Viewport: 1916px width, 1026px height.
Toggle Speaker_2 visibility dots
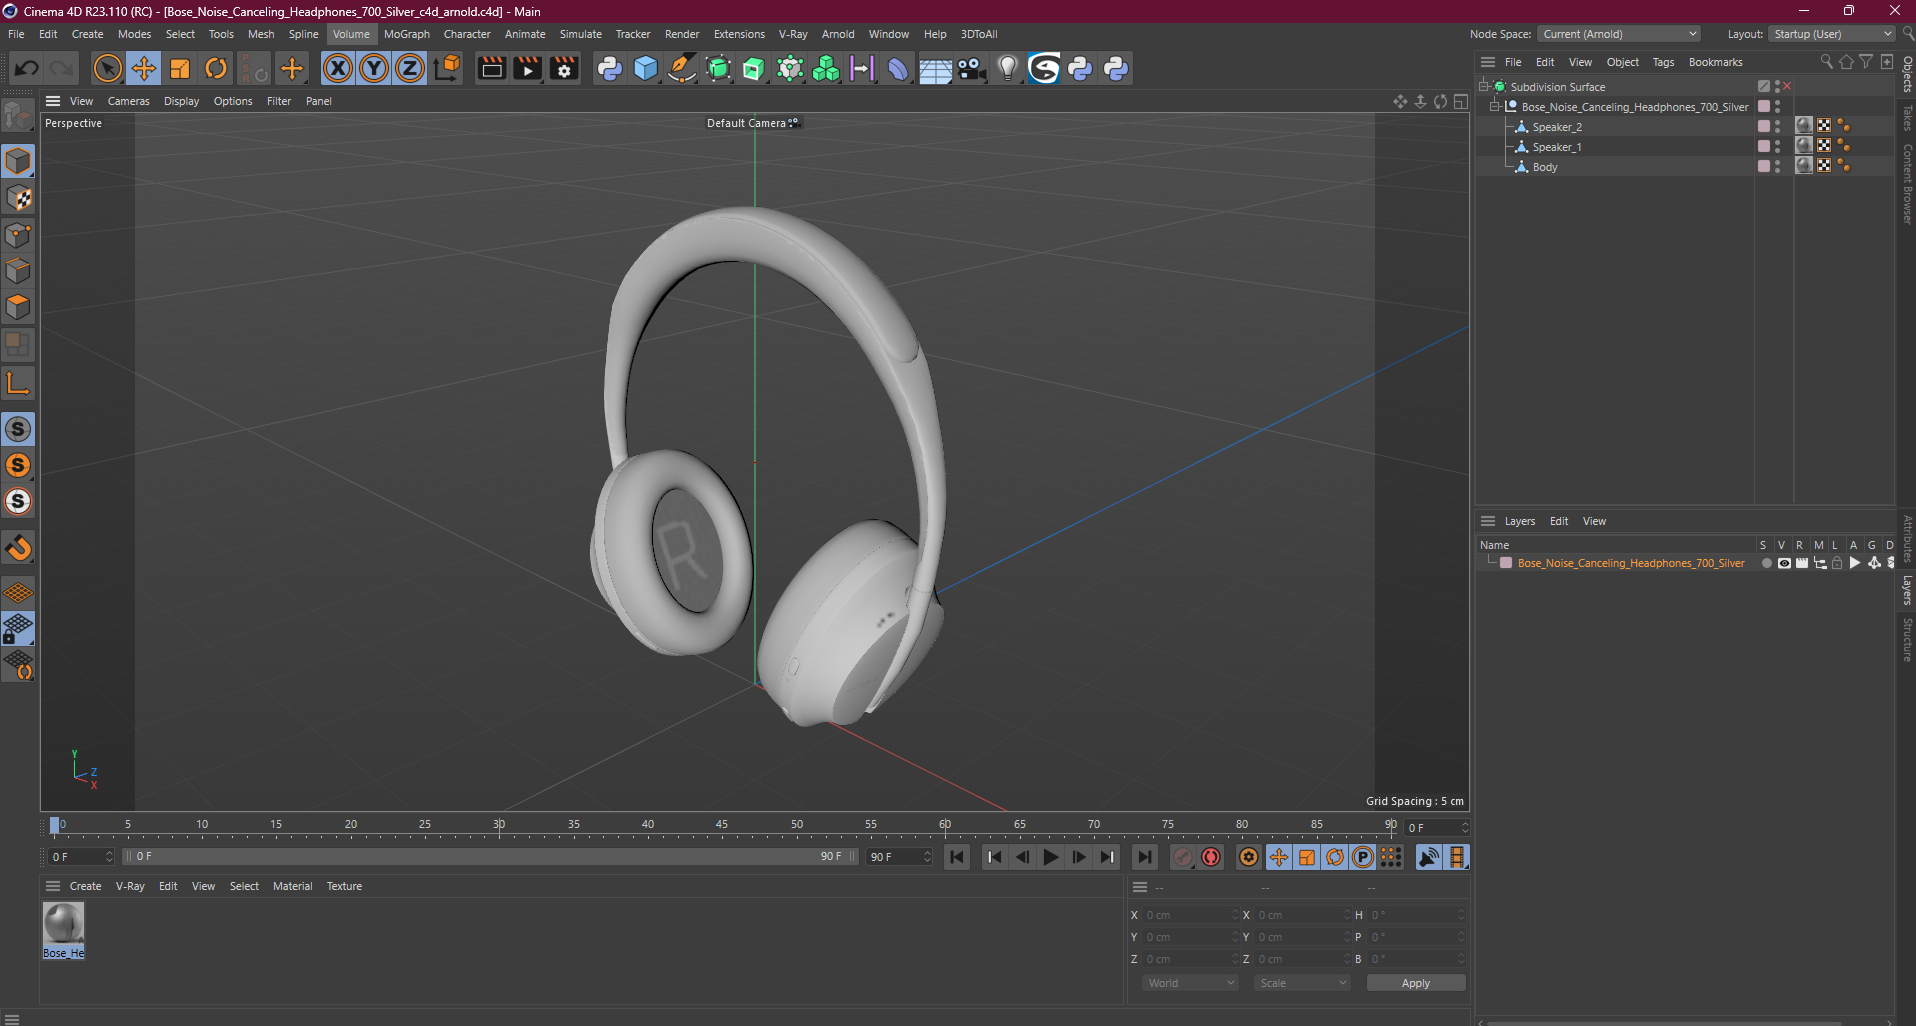pos(1777,127)
